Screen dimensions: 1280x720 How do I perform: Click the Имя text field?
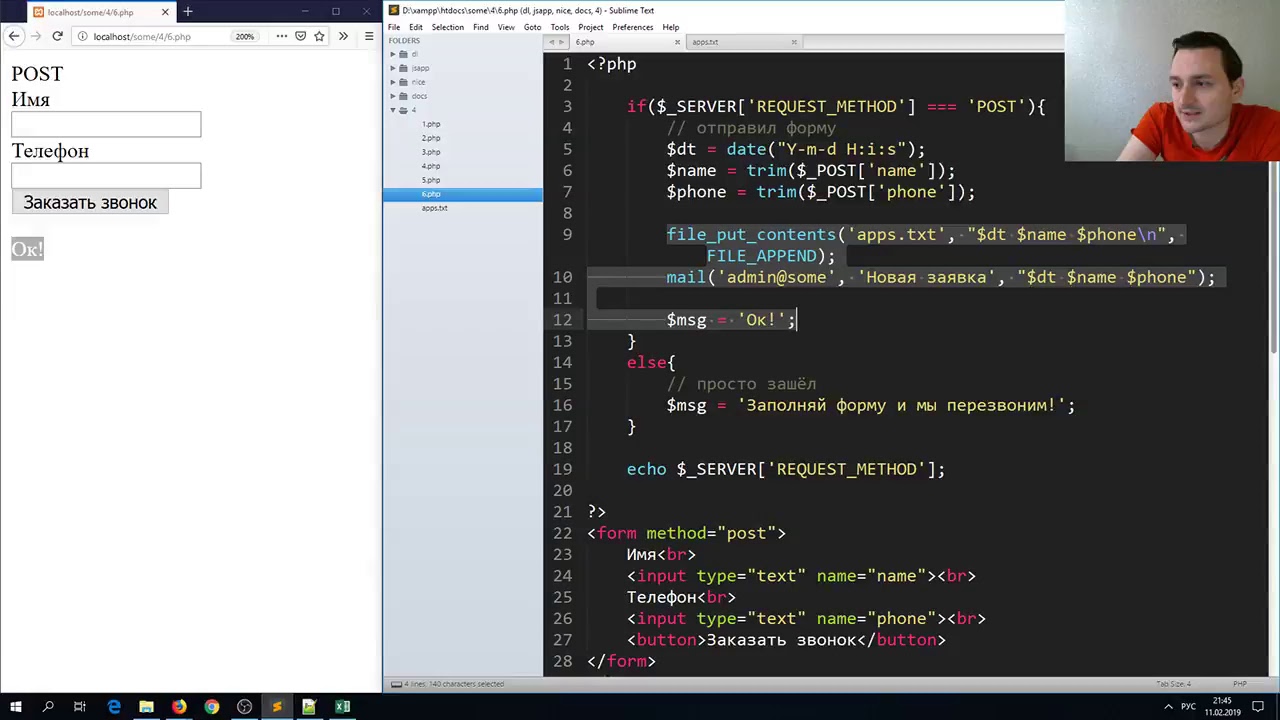click(x=106, y=124)
